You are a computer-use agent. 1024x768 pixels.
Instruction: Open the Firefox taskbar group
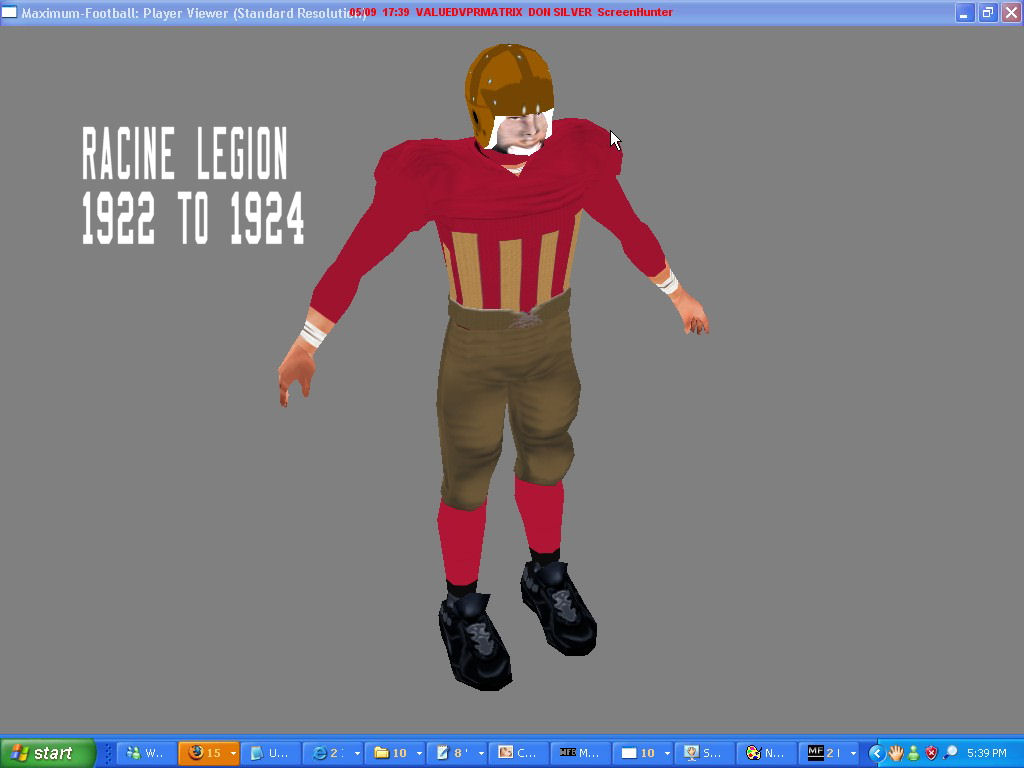[205, 753]
